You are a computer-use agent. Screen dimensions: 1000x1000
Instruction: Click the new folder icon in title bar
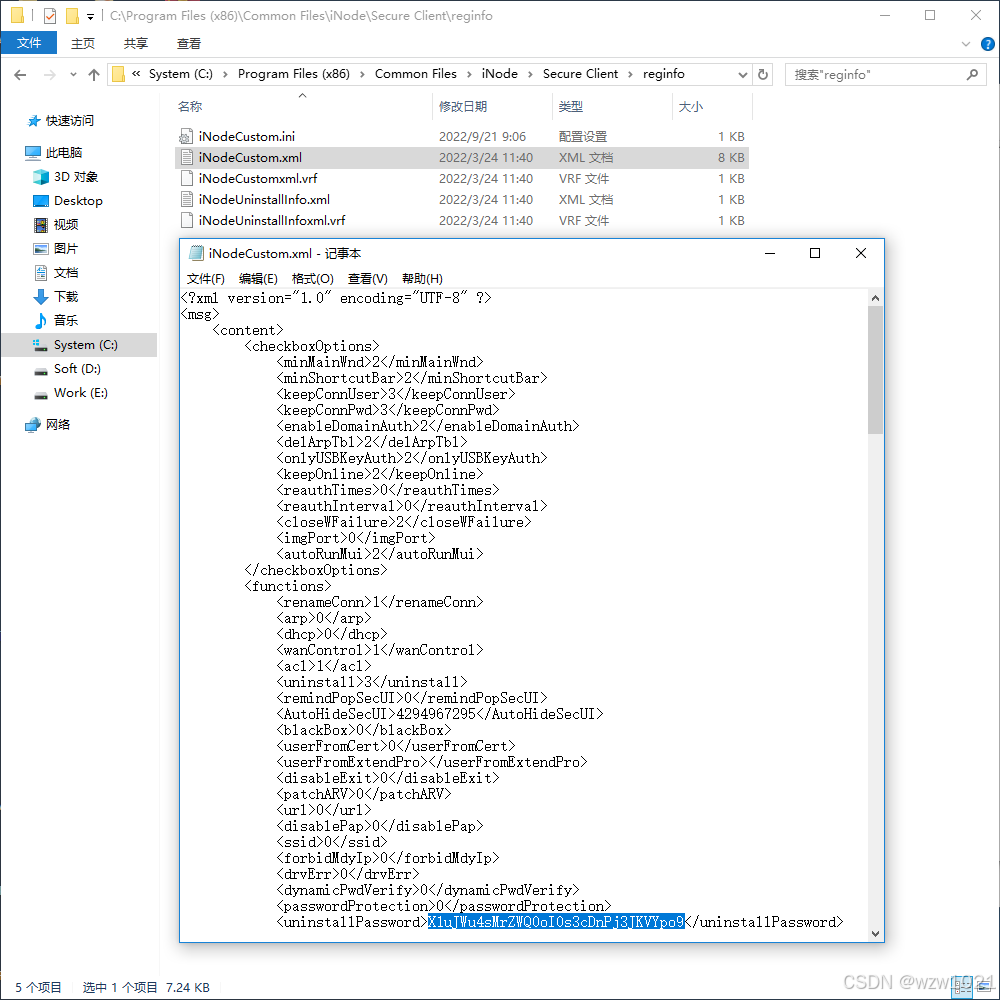72,16
